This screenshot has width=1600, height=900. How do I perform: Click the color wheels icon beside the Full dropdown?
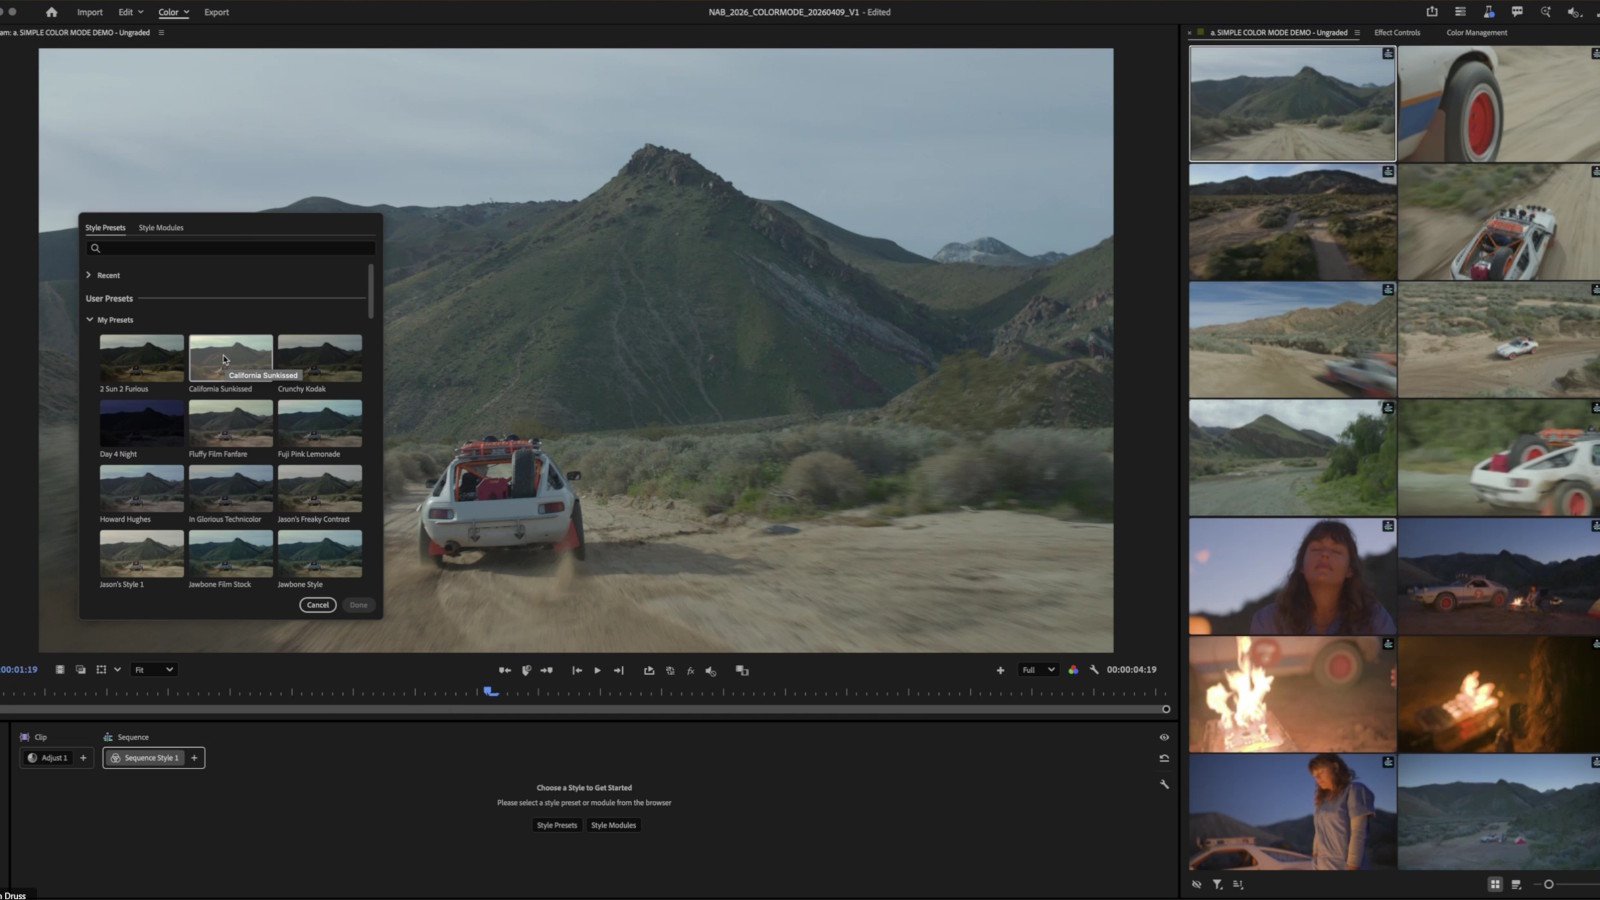point(1074,670)
